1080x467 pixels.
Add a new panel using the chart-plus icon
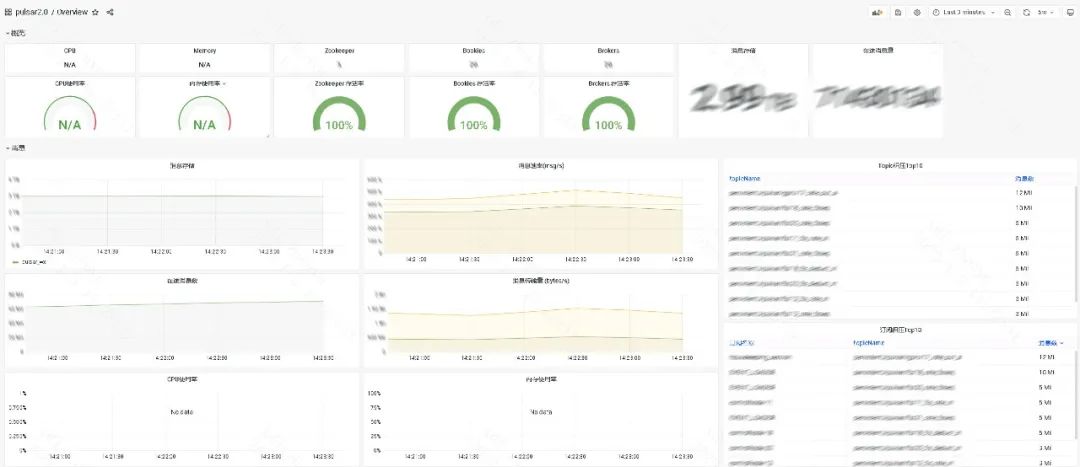click(x=878, y=12)
